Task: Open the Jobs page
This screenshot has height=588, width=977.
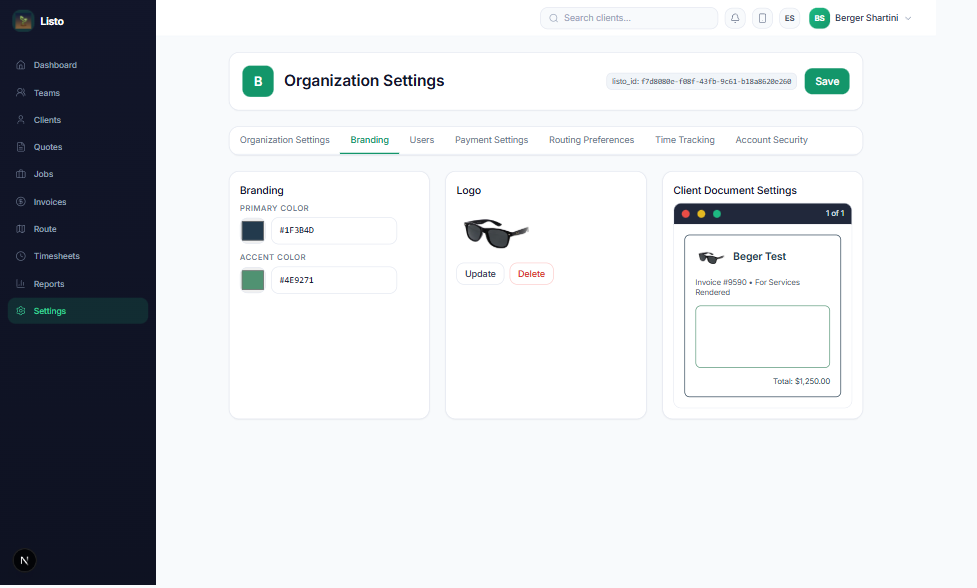Action: (78, 174)
